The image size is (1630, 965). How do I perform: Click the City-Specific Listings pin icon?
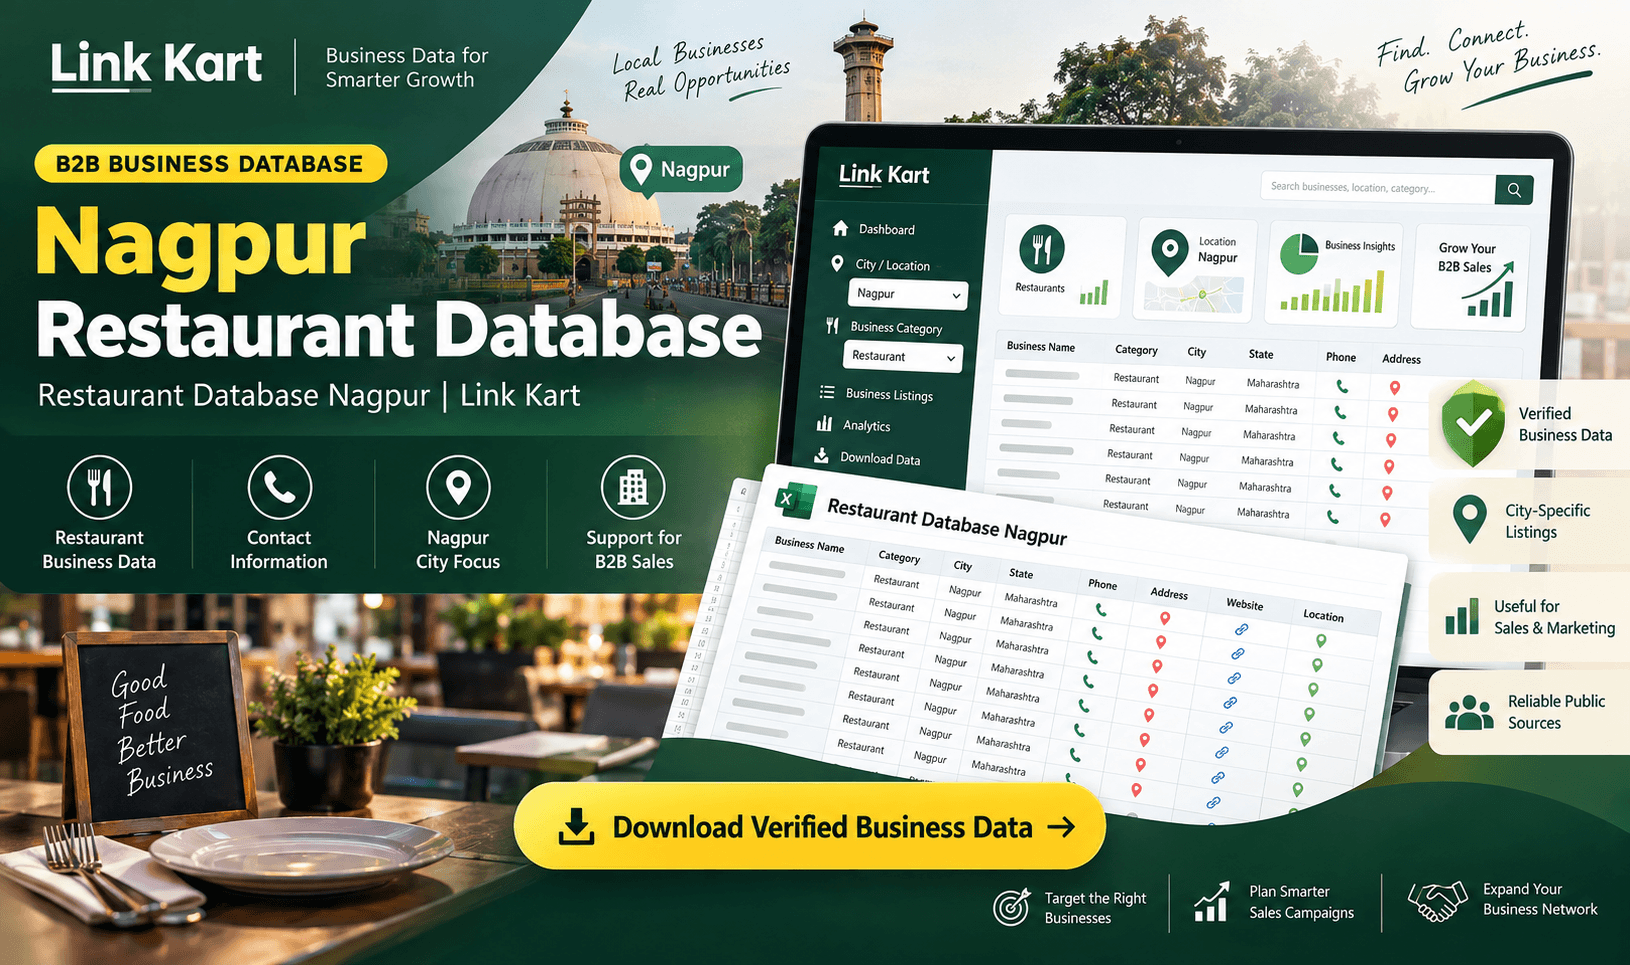[x=1469, y=520]
